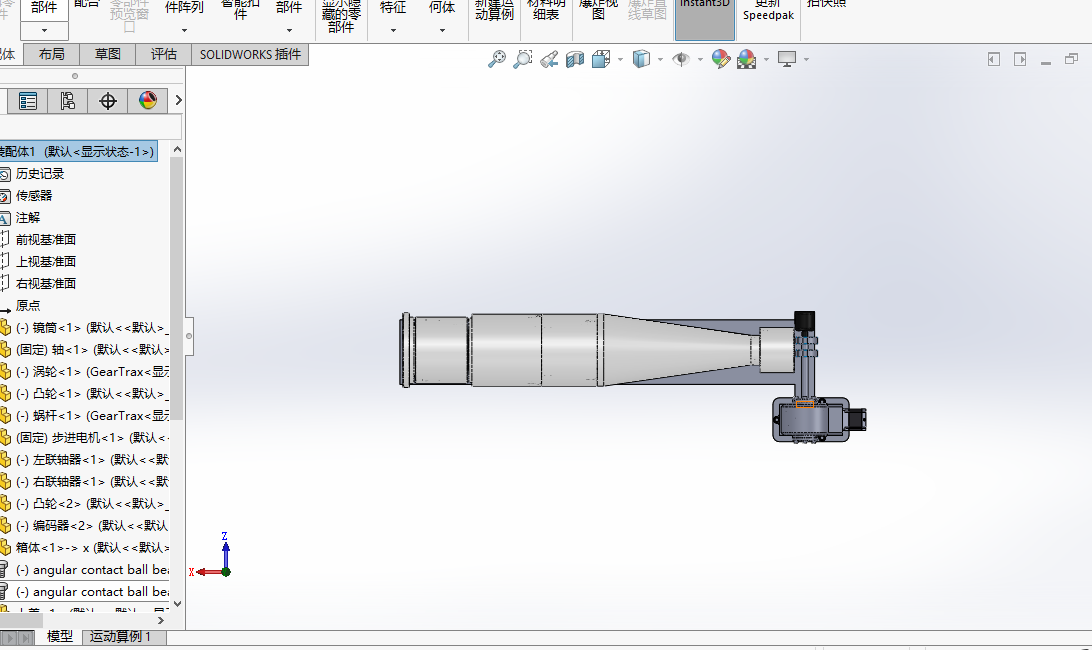1092x650 pixels.
Task: Click the 注解 annotations item
Action: (x=28, y=218)
